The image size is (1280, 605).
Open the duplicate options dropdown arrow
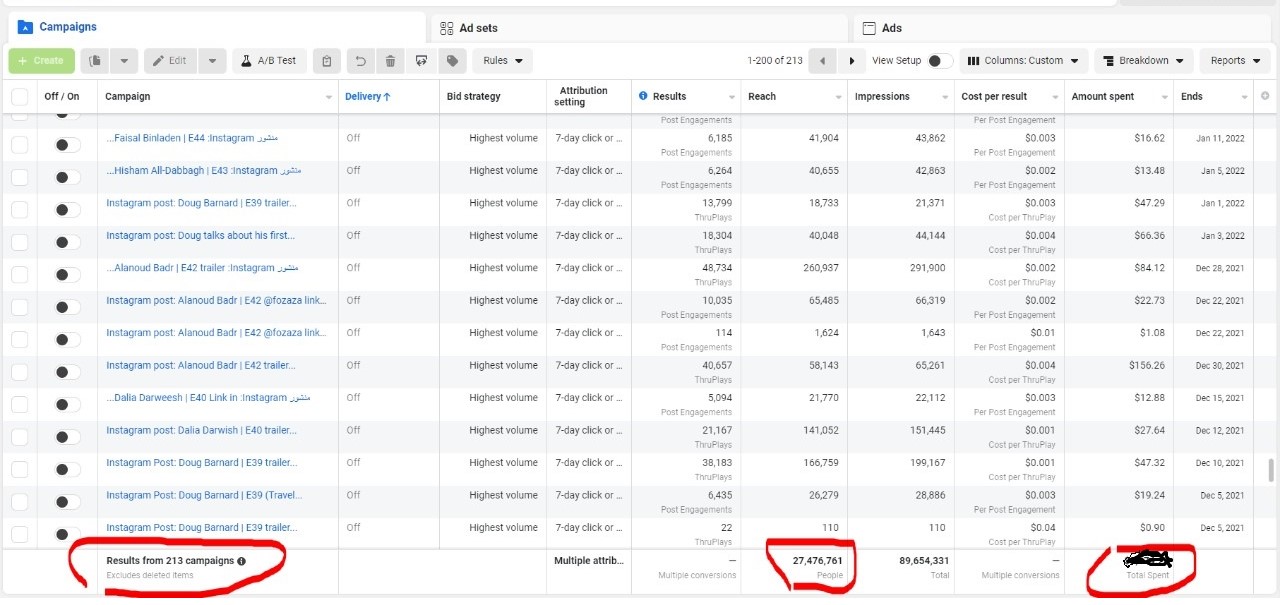tap(124, 61)
